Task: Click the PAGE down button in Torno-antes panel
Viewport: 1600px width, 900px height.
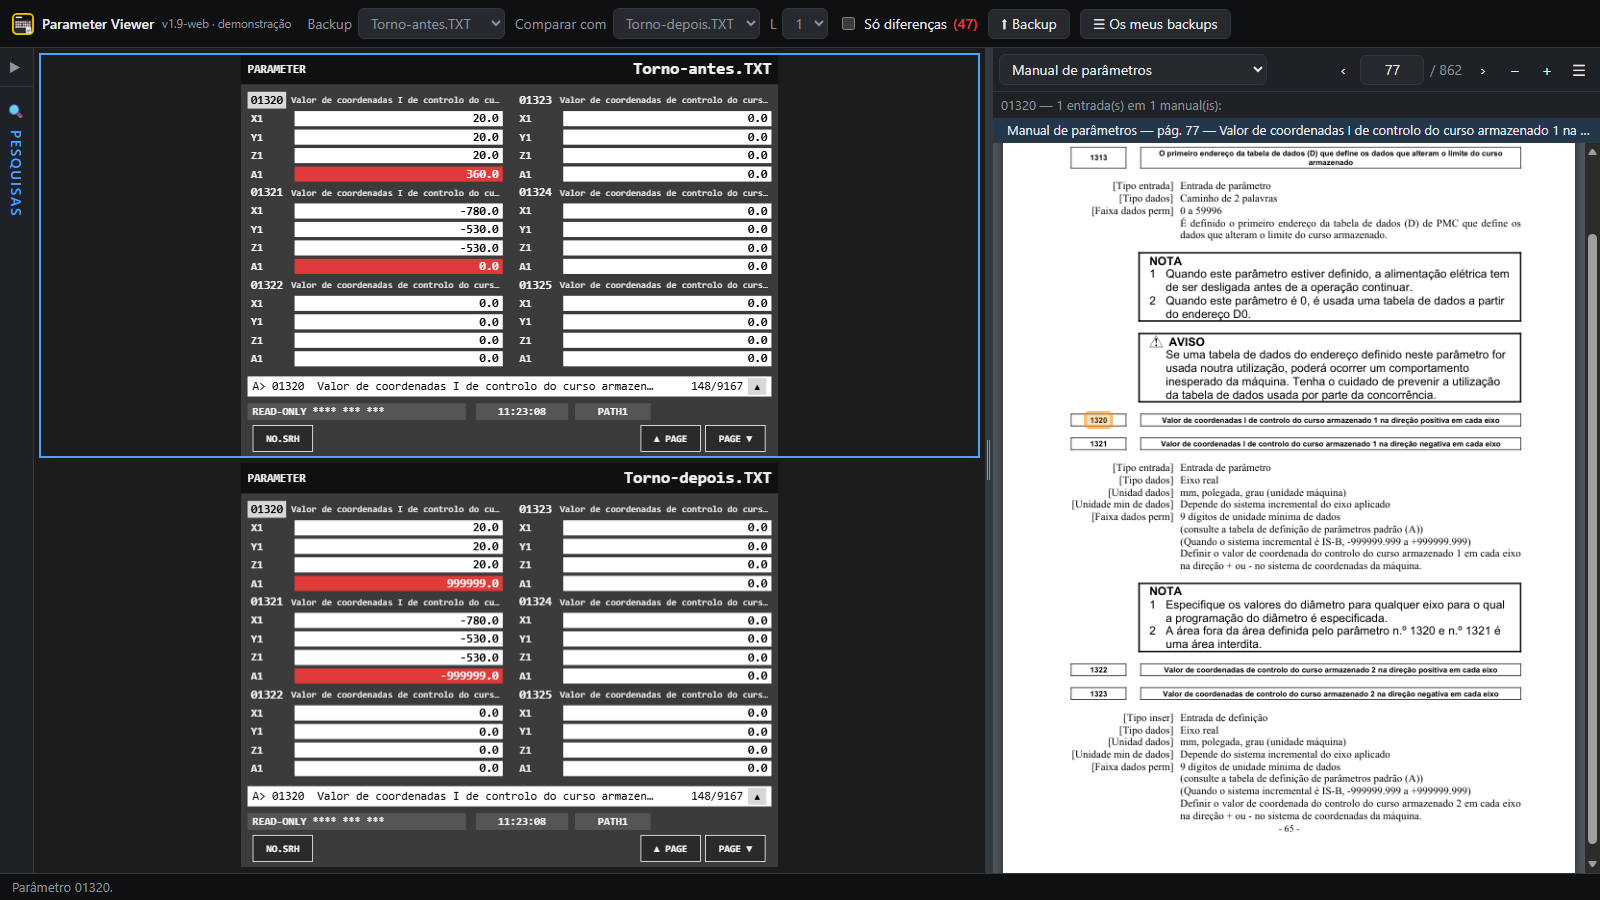Action: click(x=735, y=439)
